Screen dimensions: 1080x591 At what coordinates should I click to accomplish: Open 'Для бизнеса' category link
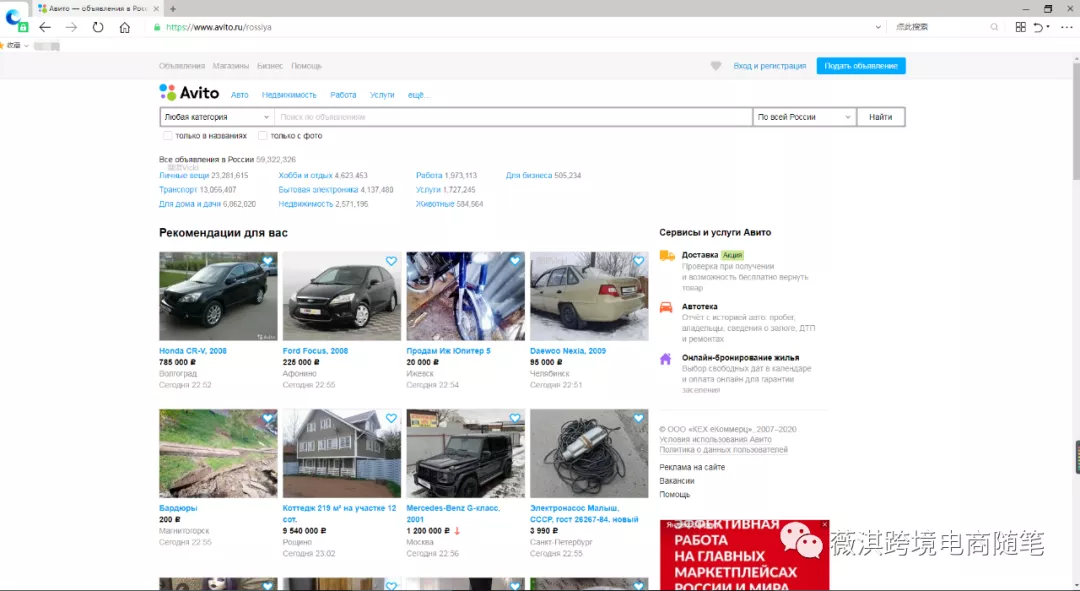(529, 176)
